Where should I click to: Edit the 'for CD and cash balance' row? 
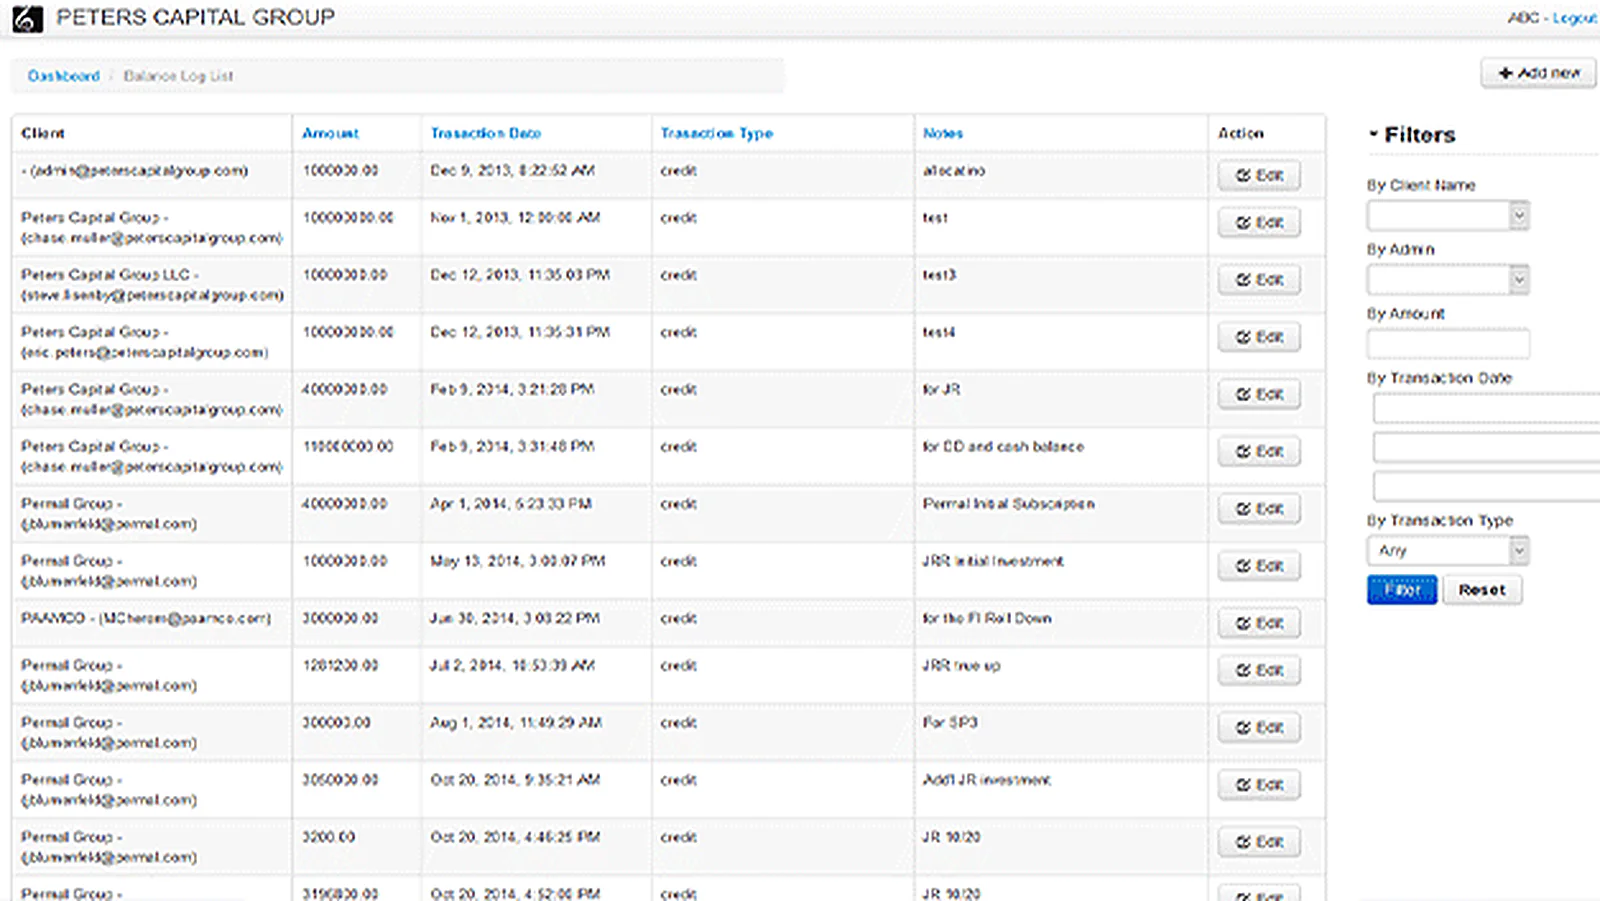pos(1259,451)
